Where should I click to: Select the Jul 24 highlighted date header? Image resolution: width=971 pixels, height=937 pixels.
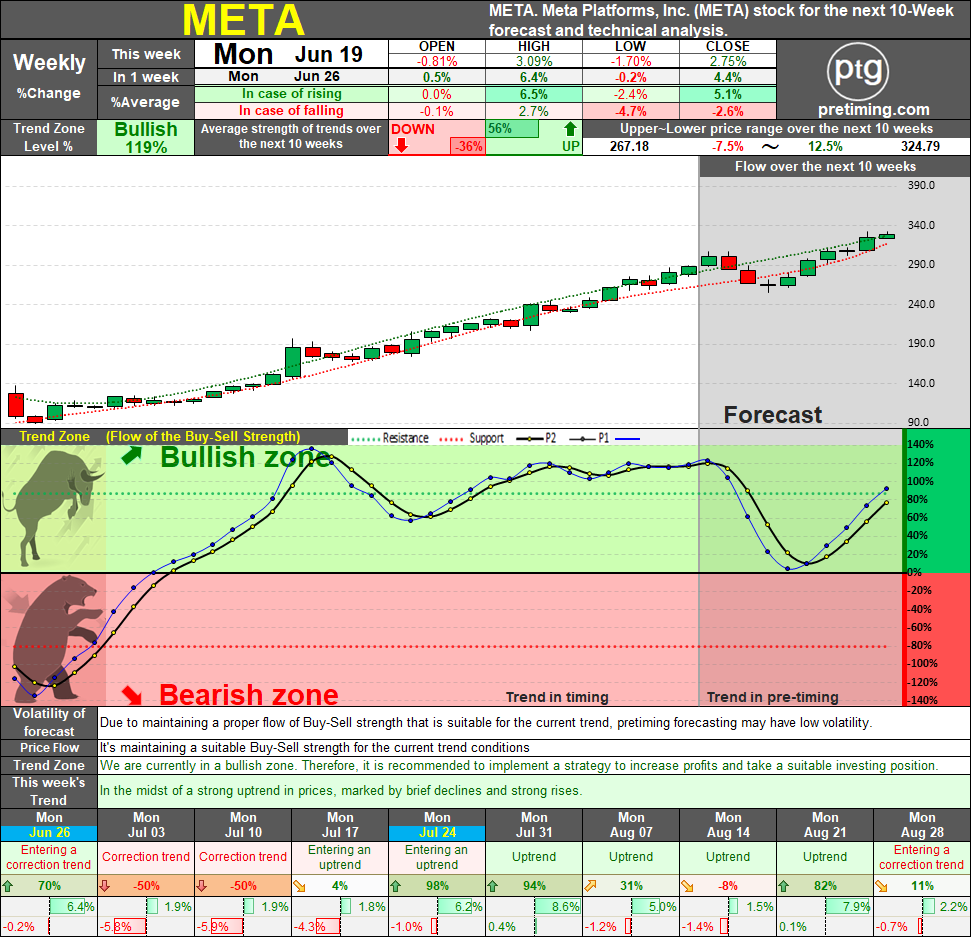pyautogui.click(x=437, y=832)
